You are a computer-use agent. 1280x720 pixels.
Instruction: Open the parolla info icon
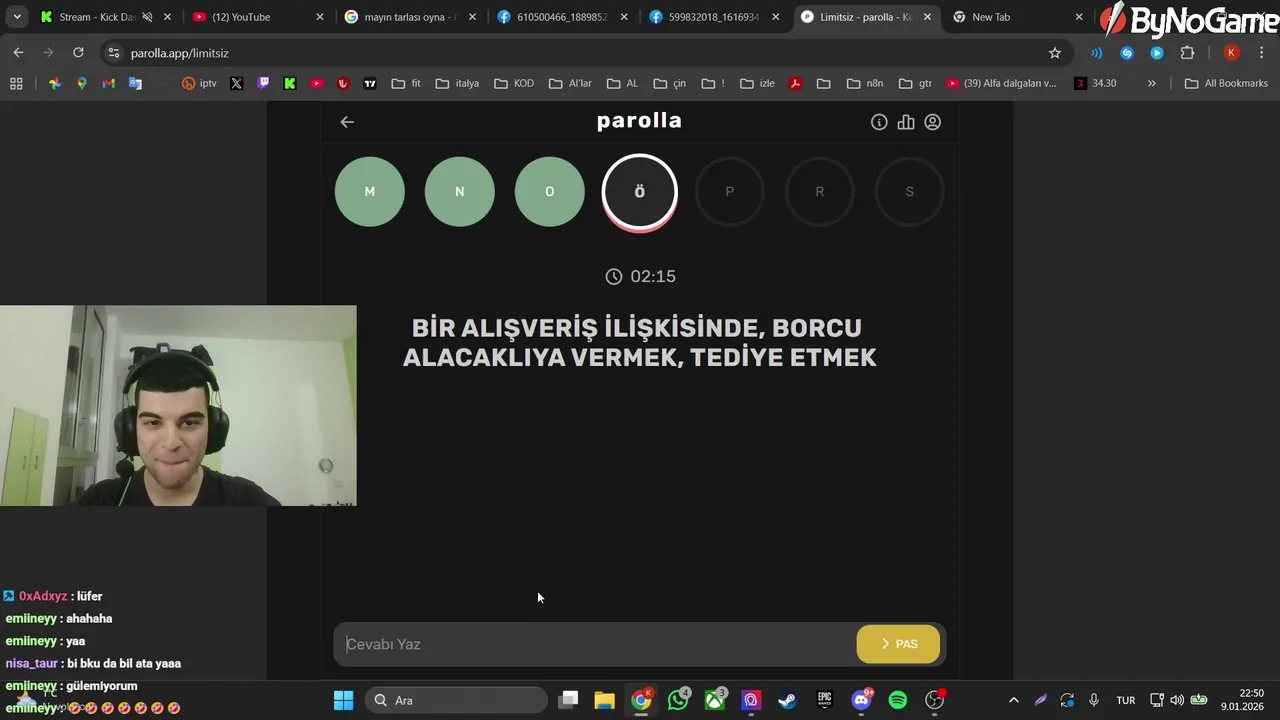(x=879, y=122)
